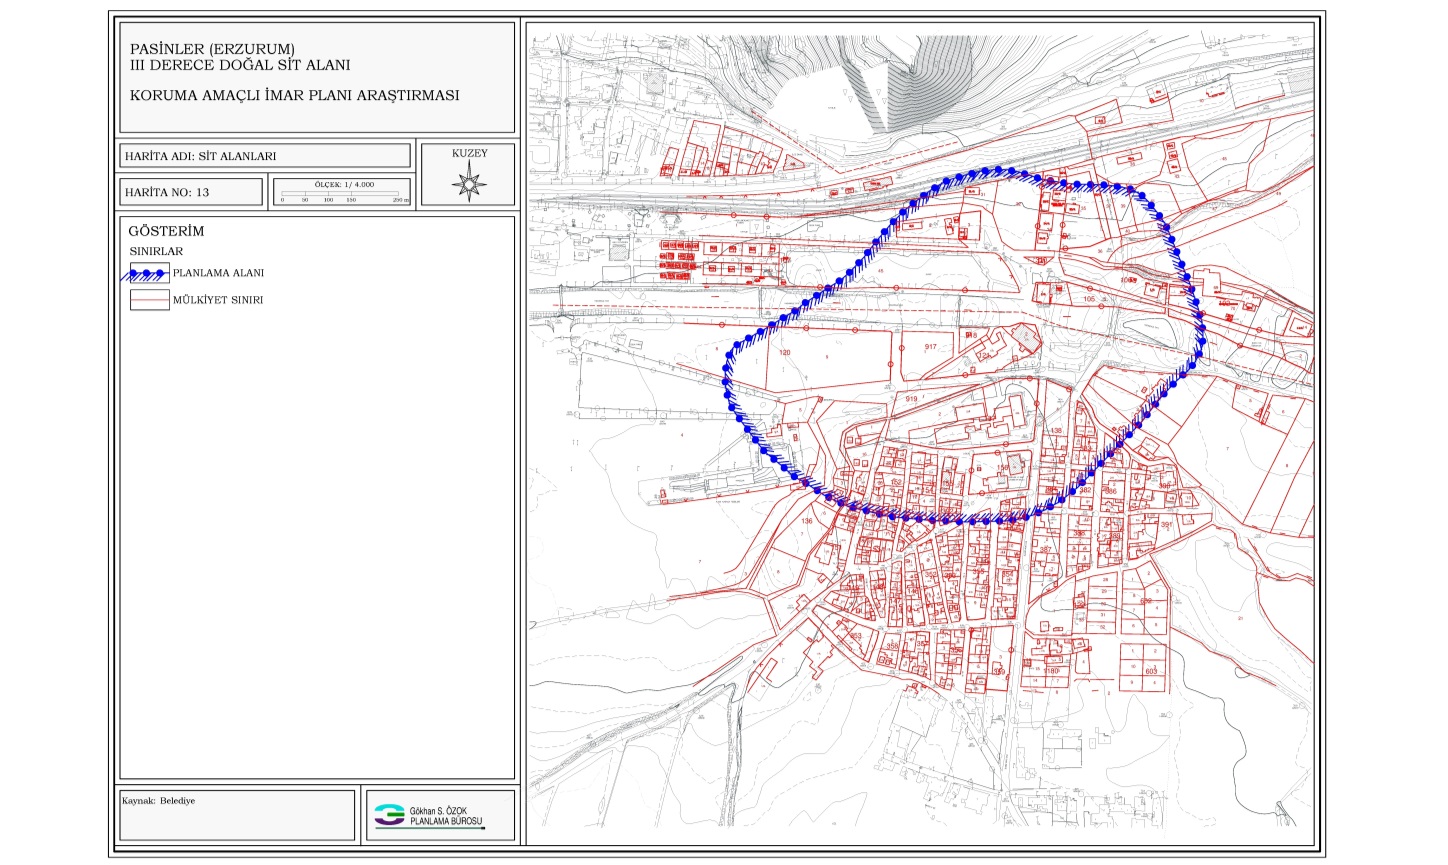Click the text "III DERECE DOĞAL SİT ALANI"
Screen dimensions: 1448x865
click(x=240, y=65)
